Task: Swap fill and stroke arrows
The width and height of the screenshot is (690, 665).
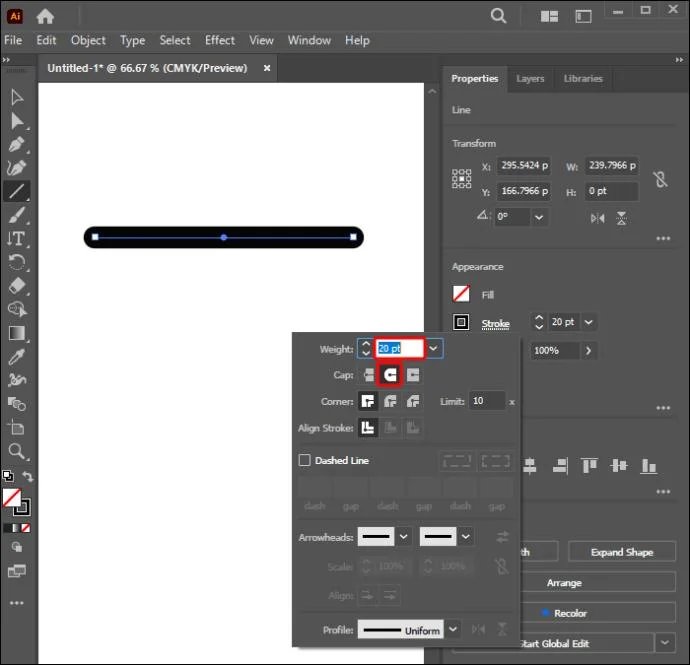Action: (27, 477)
